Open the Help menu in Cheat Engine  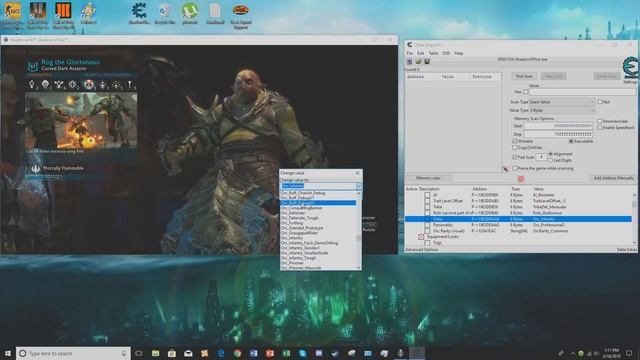point(459,53)
